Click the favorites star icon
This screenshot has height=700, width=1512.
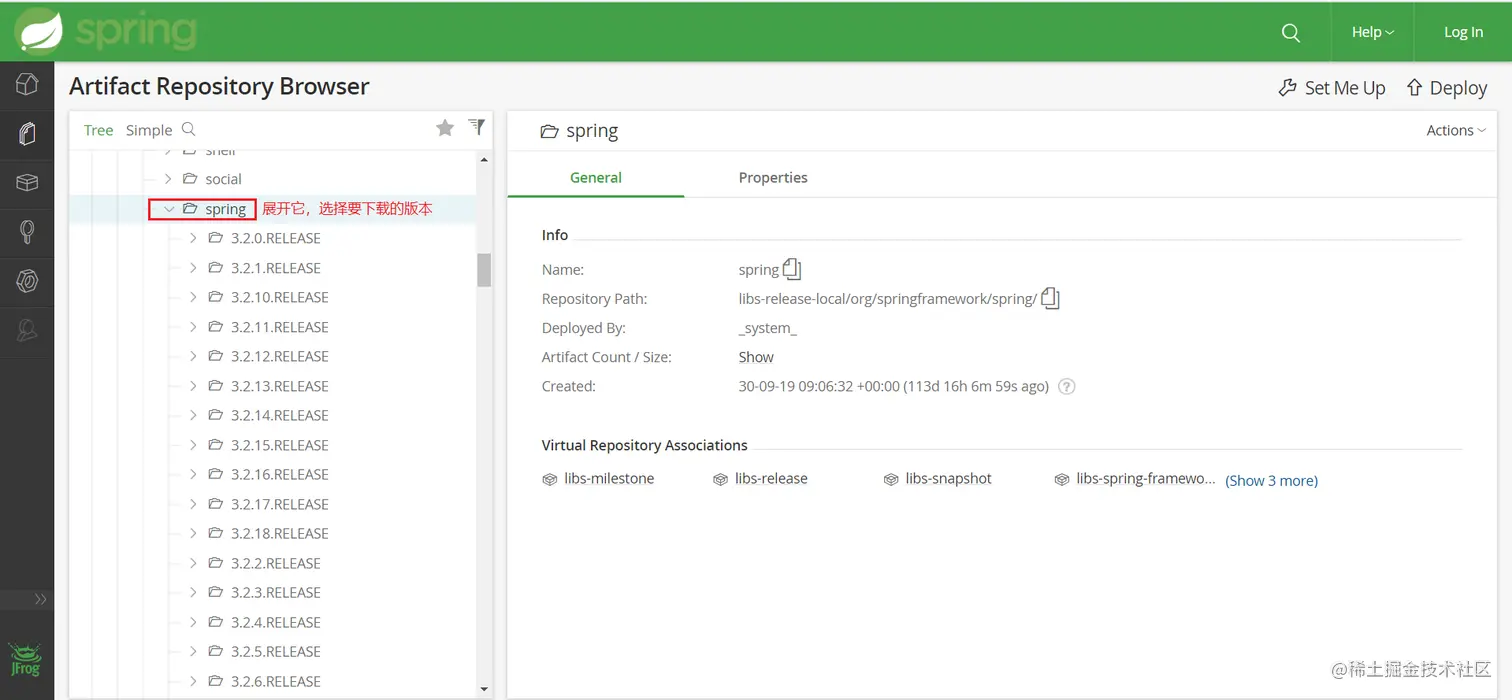[x=445, y=127]
